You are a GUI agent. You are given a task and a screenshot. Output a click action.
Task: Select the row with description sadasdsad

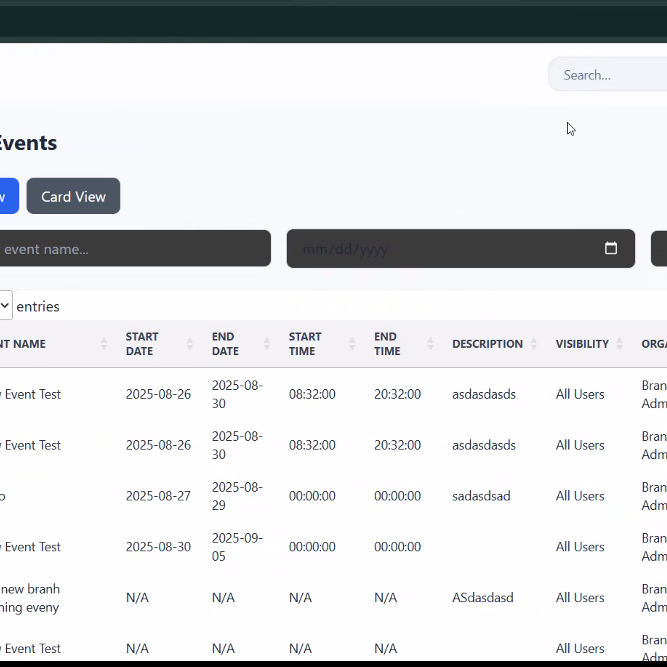point(481,496)
